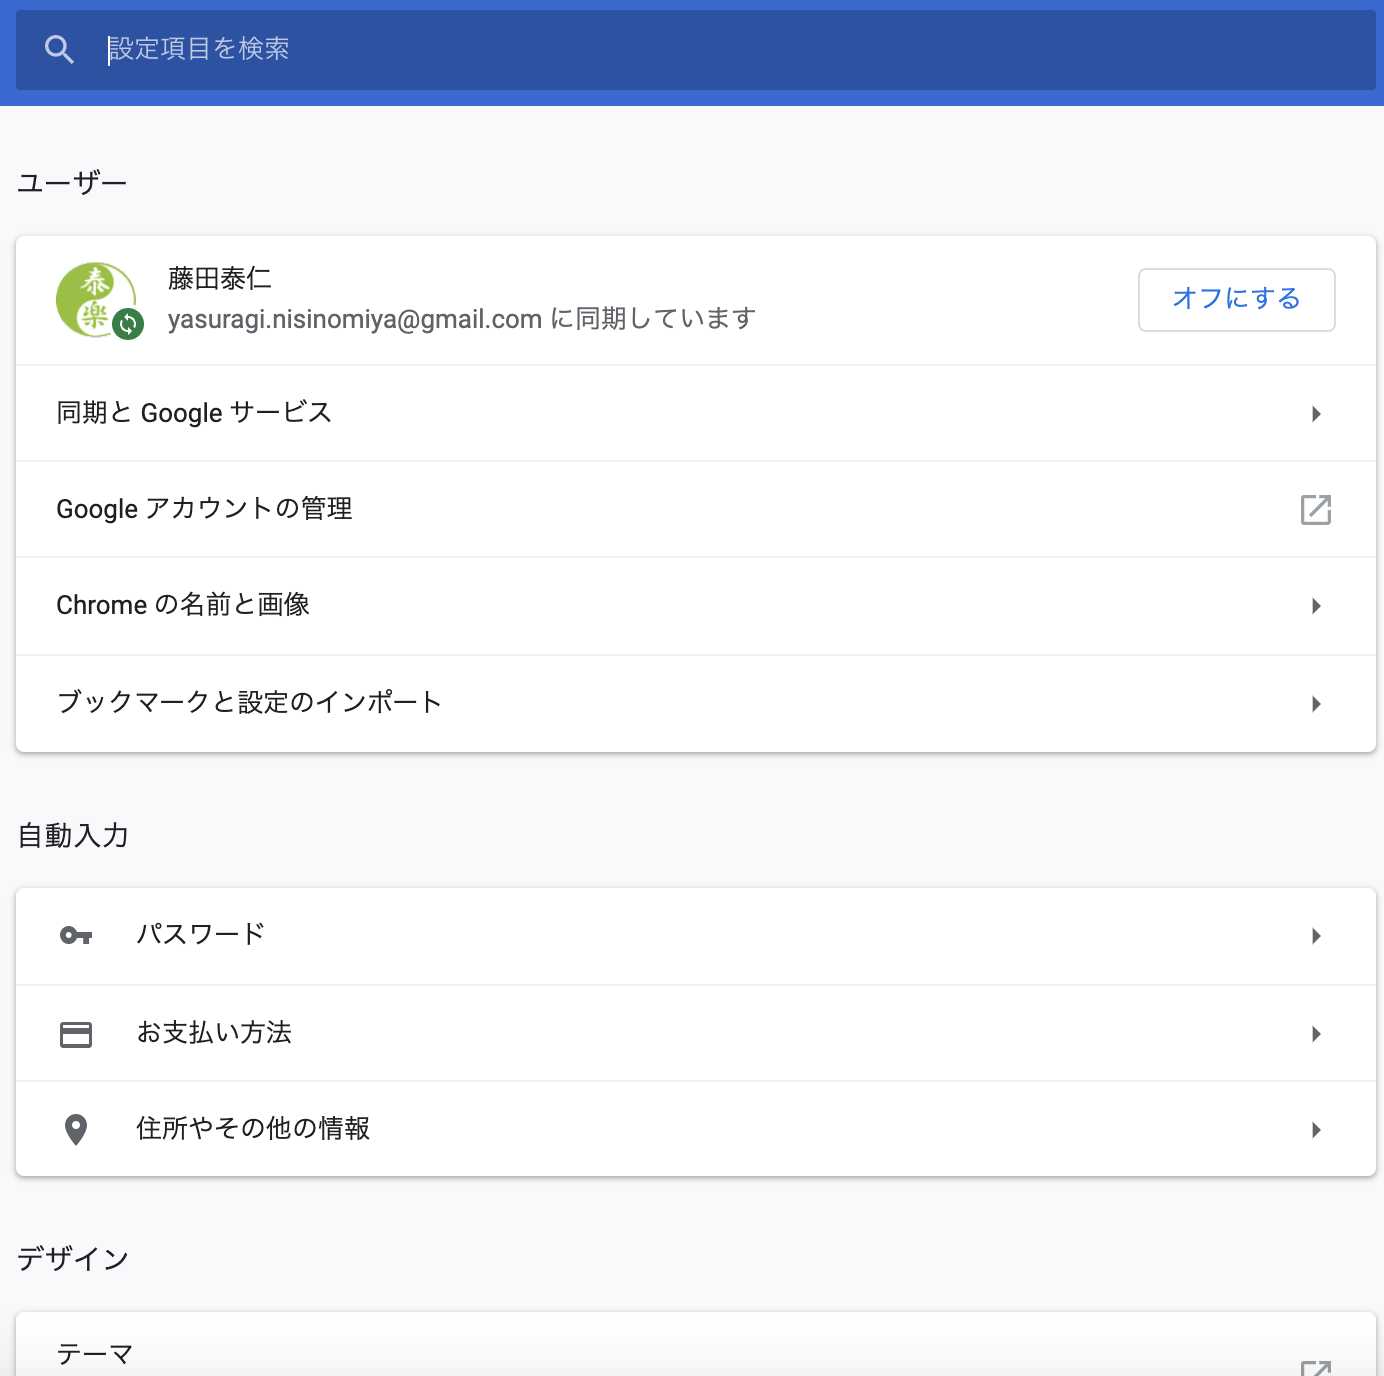The height and width of the screenshot is (1376, 1384).
Task: Open 住所やその他の情報 settings
Action: [x=696, y=1129]
